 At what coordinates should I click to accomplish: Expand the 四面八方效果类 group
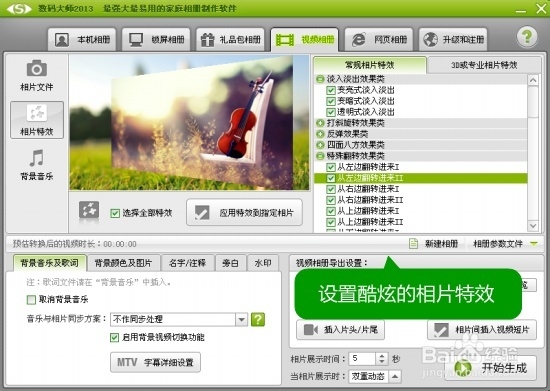[320, 145]
